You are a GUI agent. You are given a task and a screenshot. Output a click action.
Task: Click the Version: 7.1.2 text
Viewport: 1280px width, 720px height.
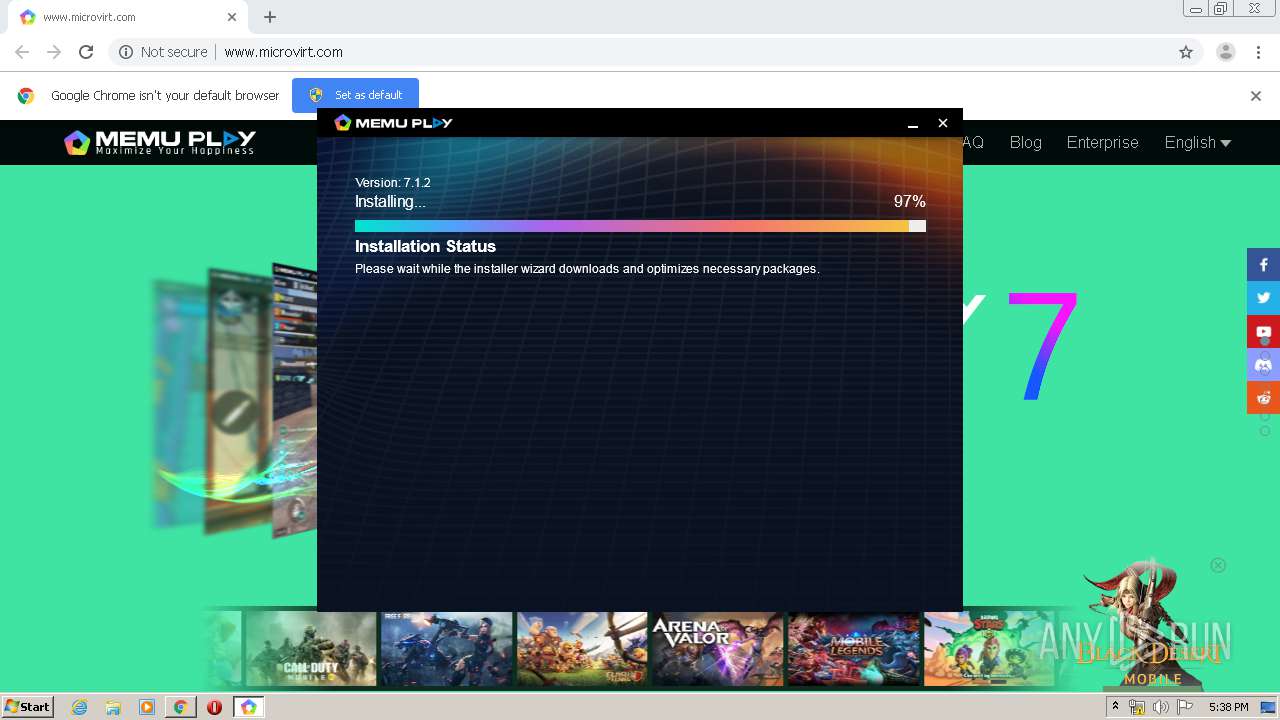(x=393, y=183)
